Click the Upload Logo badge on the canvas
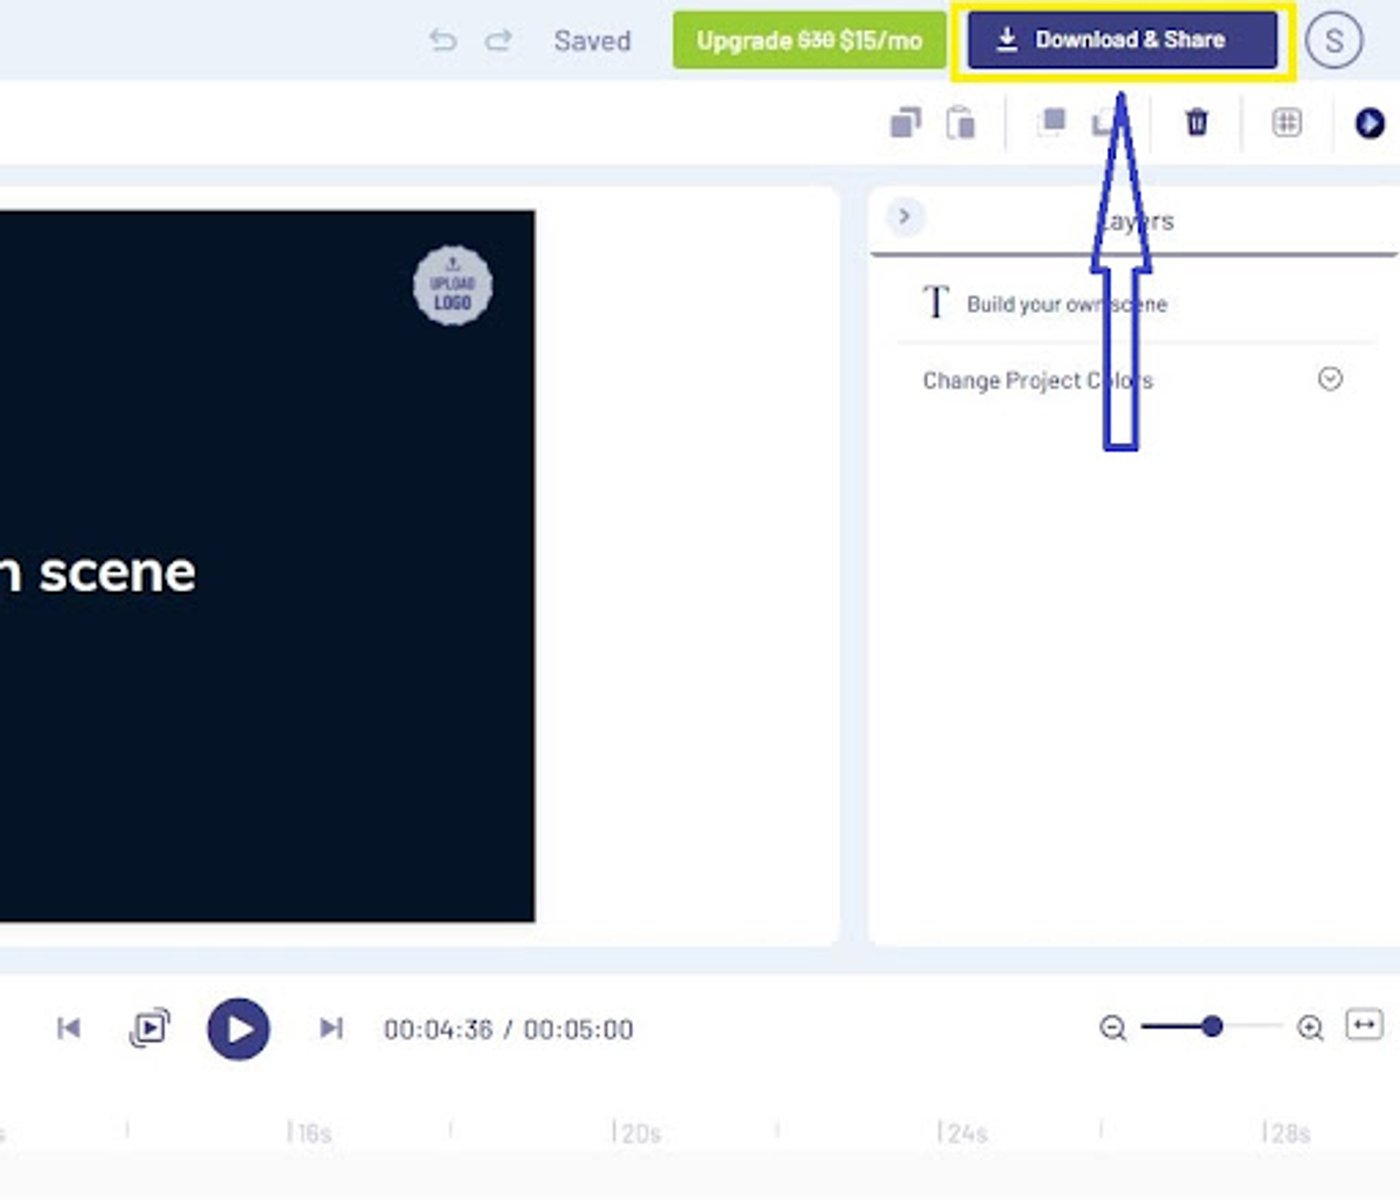The image size is (1400, 1200). tap(451, 286)
